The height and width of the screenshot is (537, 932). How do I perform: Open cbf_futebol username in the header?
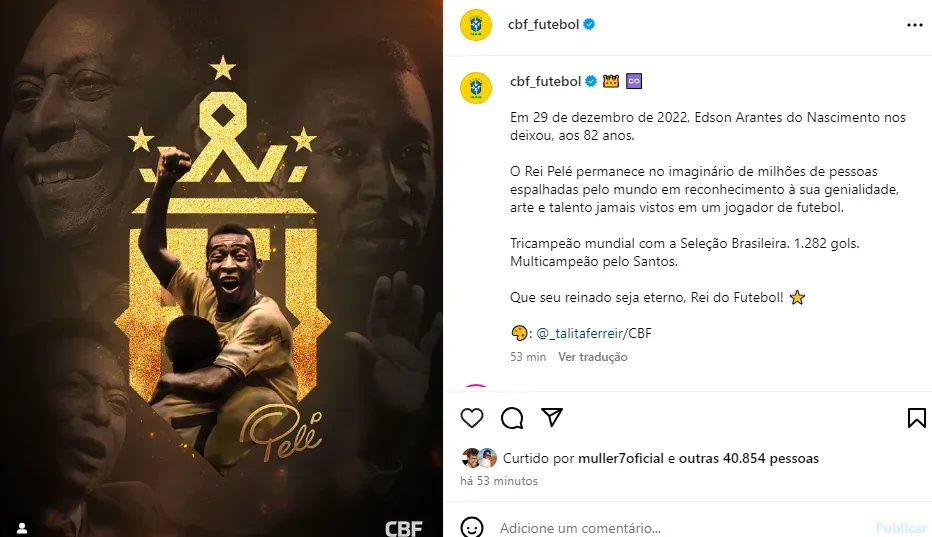tap(543, 24)
